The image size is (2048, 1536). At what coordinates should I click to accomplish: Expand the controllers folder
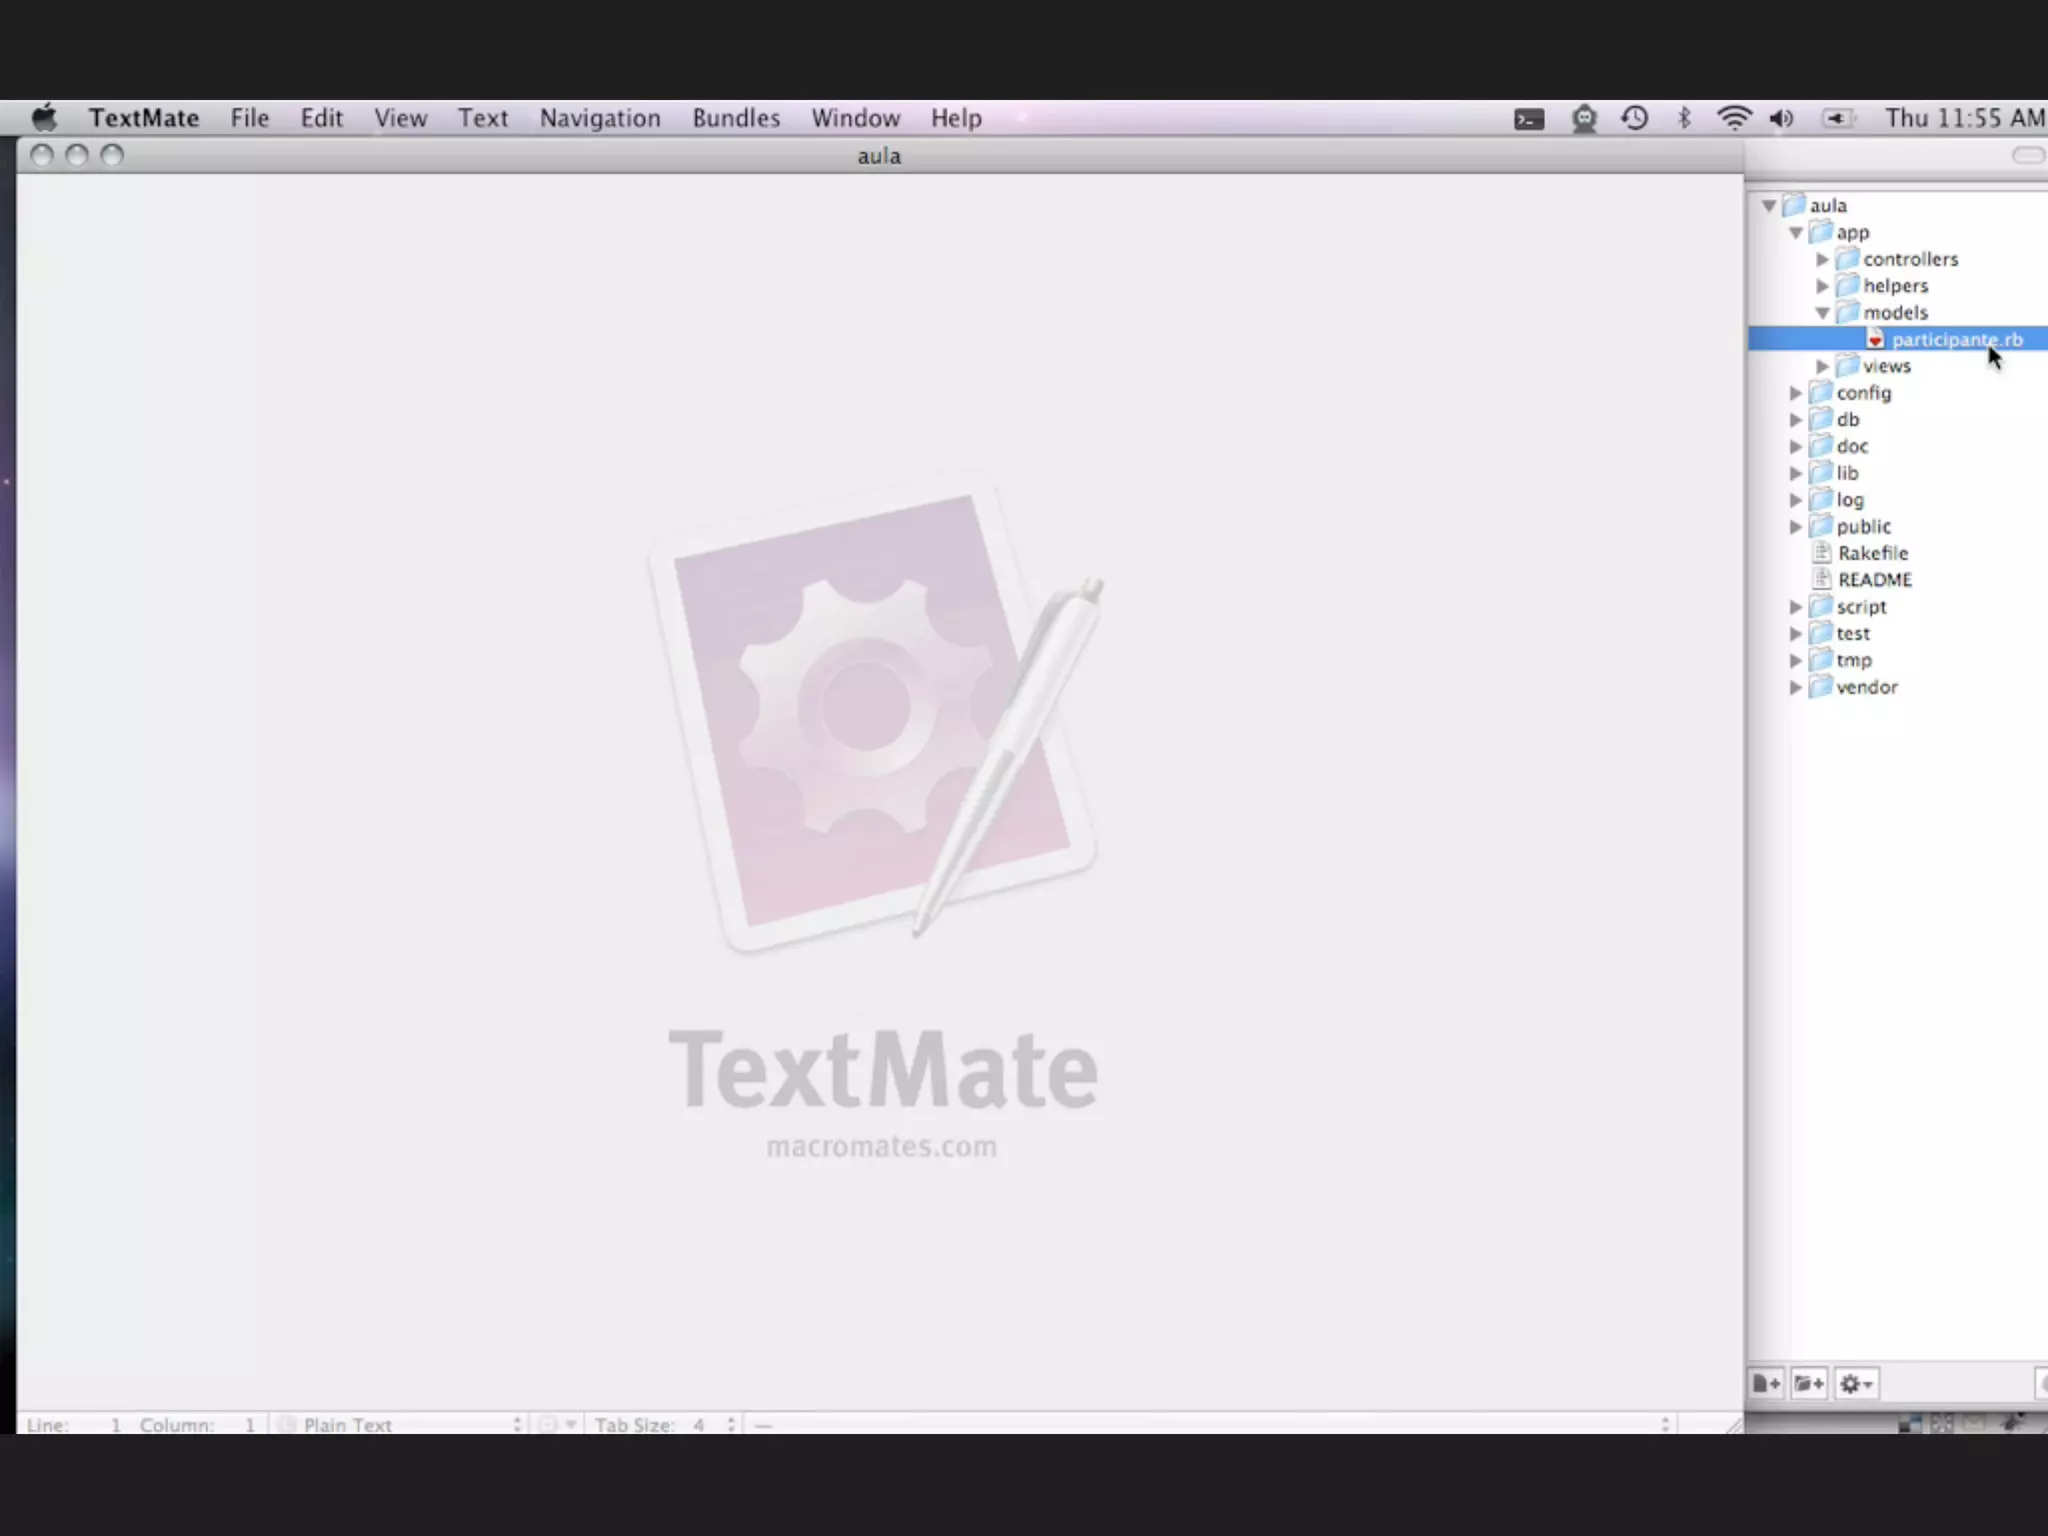coord(1823,259)
